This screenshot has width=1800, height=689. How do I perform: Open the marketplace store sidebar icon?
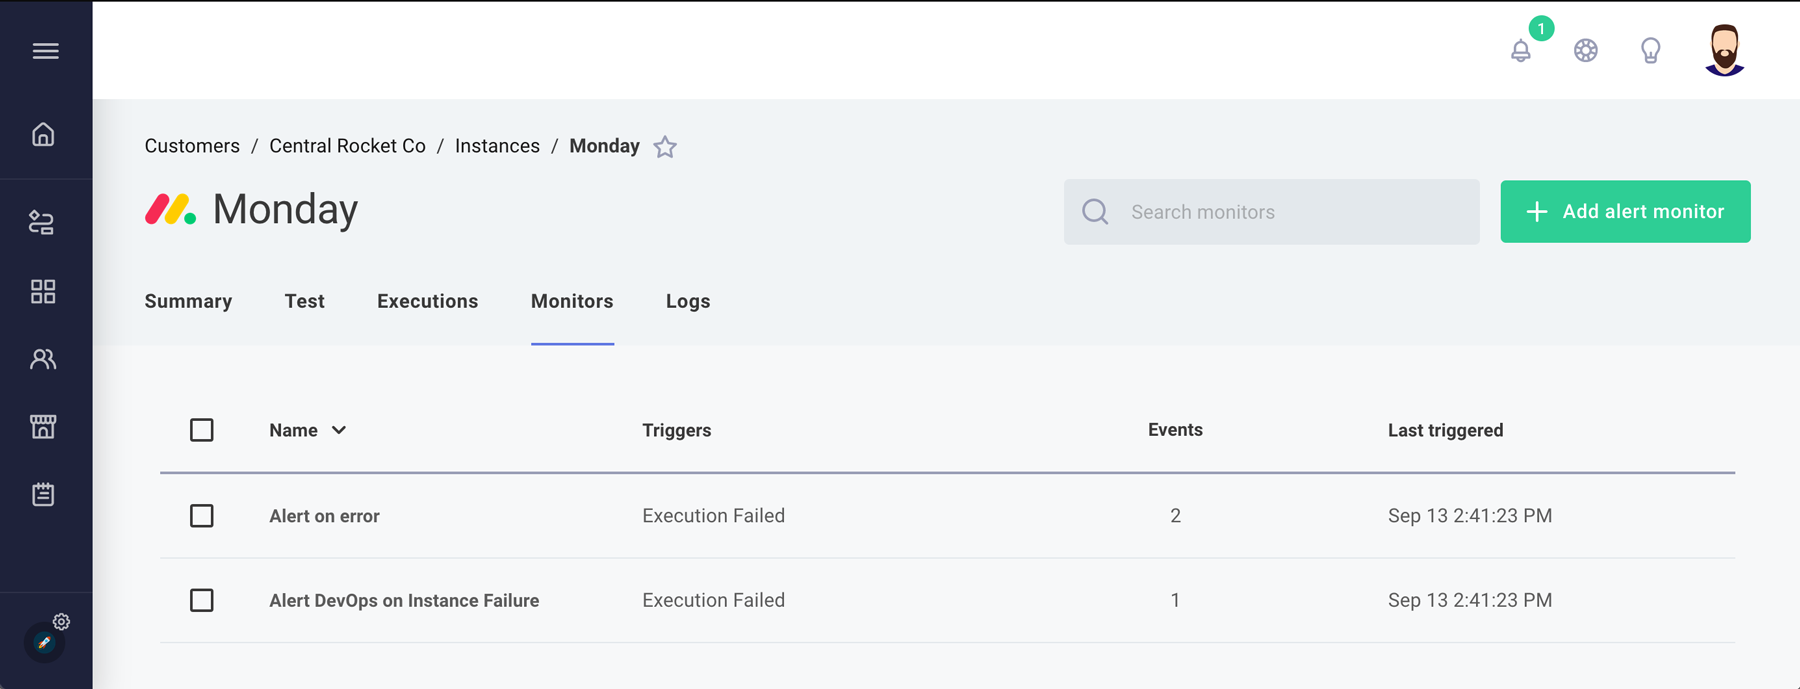pos(43,427)
